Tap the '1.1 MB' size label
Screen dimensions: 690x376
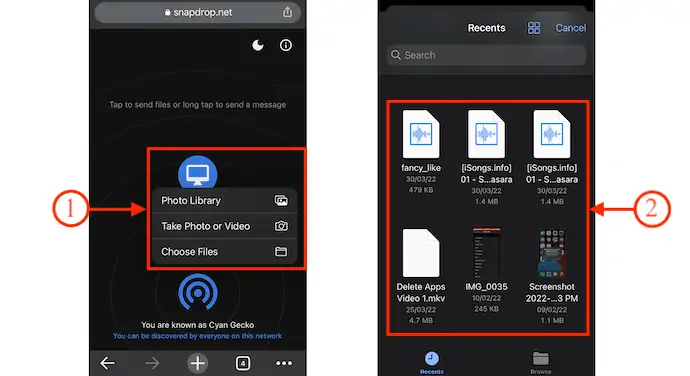pos(552,321)
